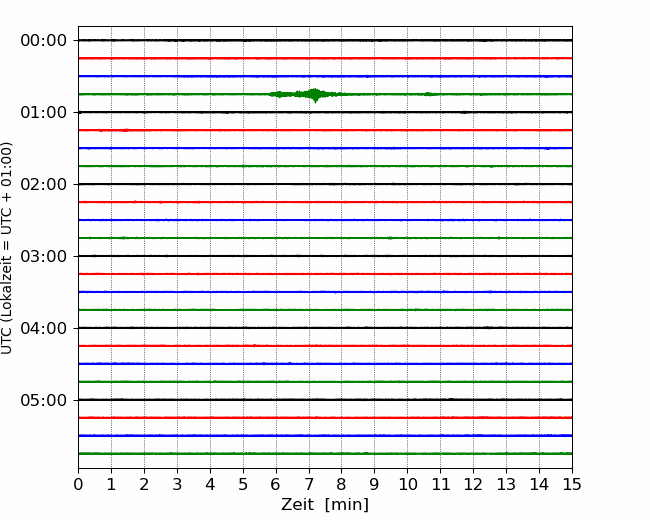
Task: Click the small green signal bump near minute 10.7
Action: point(430,94)
